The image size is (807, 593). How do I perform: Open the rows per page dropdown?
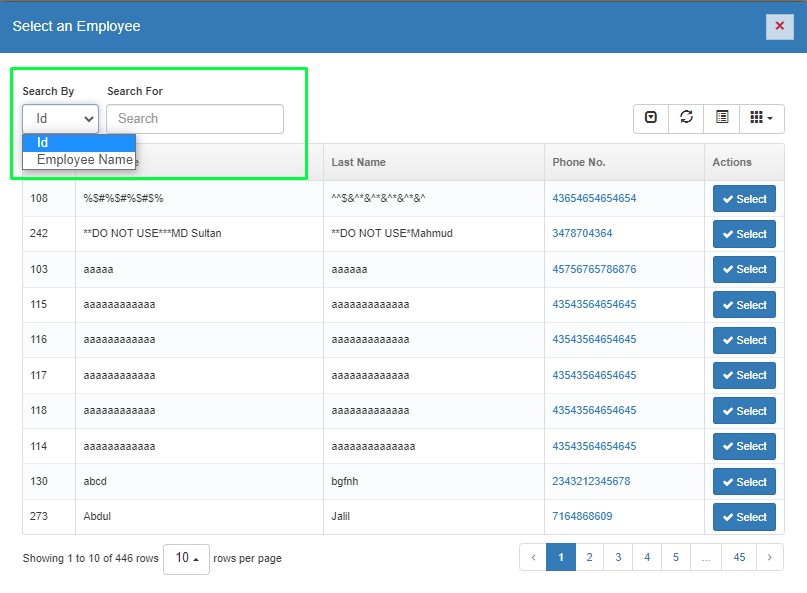pyautogui.click(x=186, y=558)
